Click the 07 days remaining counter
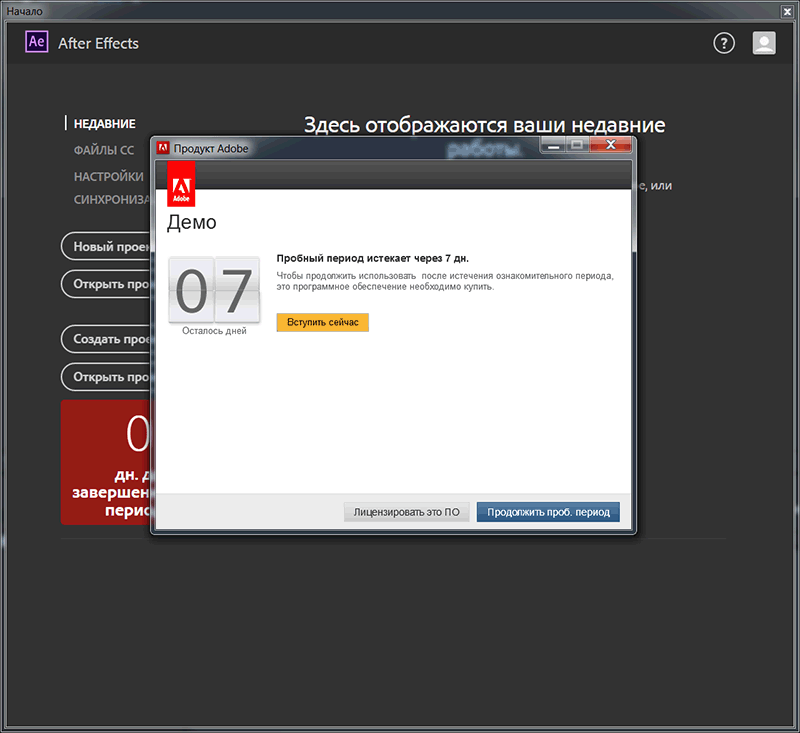Viewport: 800px width, 733px height. [x=214, y=290]
